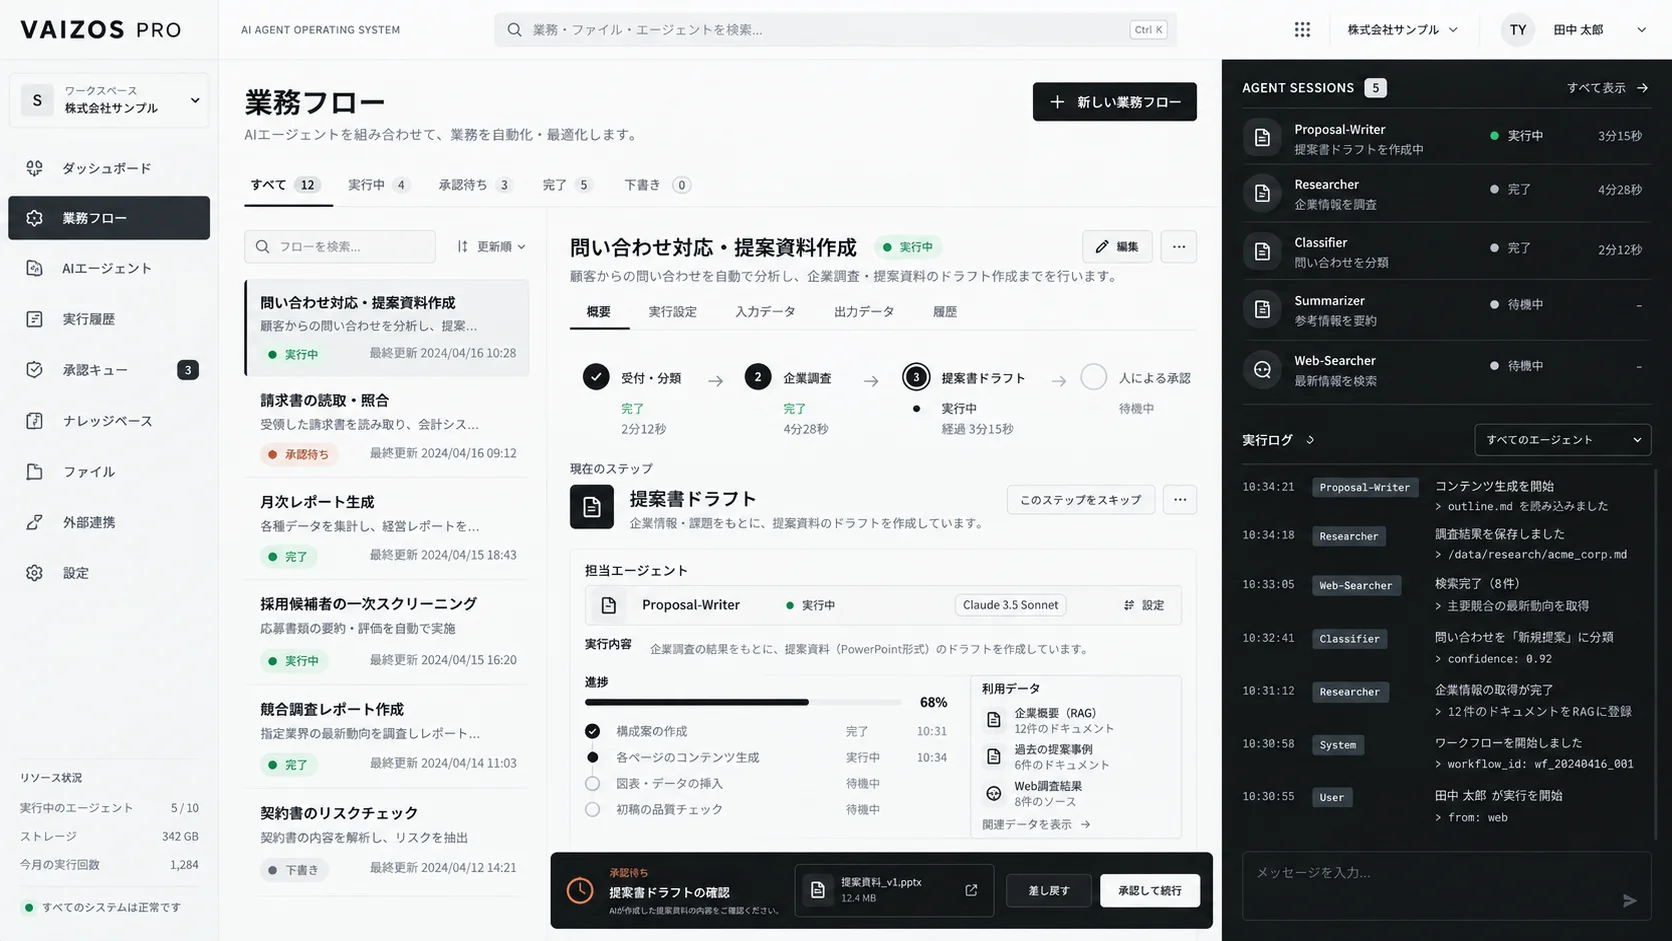Viewport: 1672px width, 941px height.
Task: Click 承認して続行 button
Action: pos(1149,890)
